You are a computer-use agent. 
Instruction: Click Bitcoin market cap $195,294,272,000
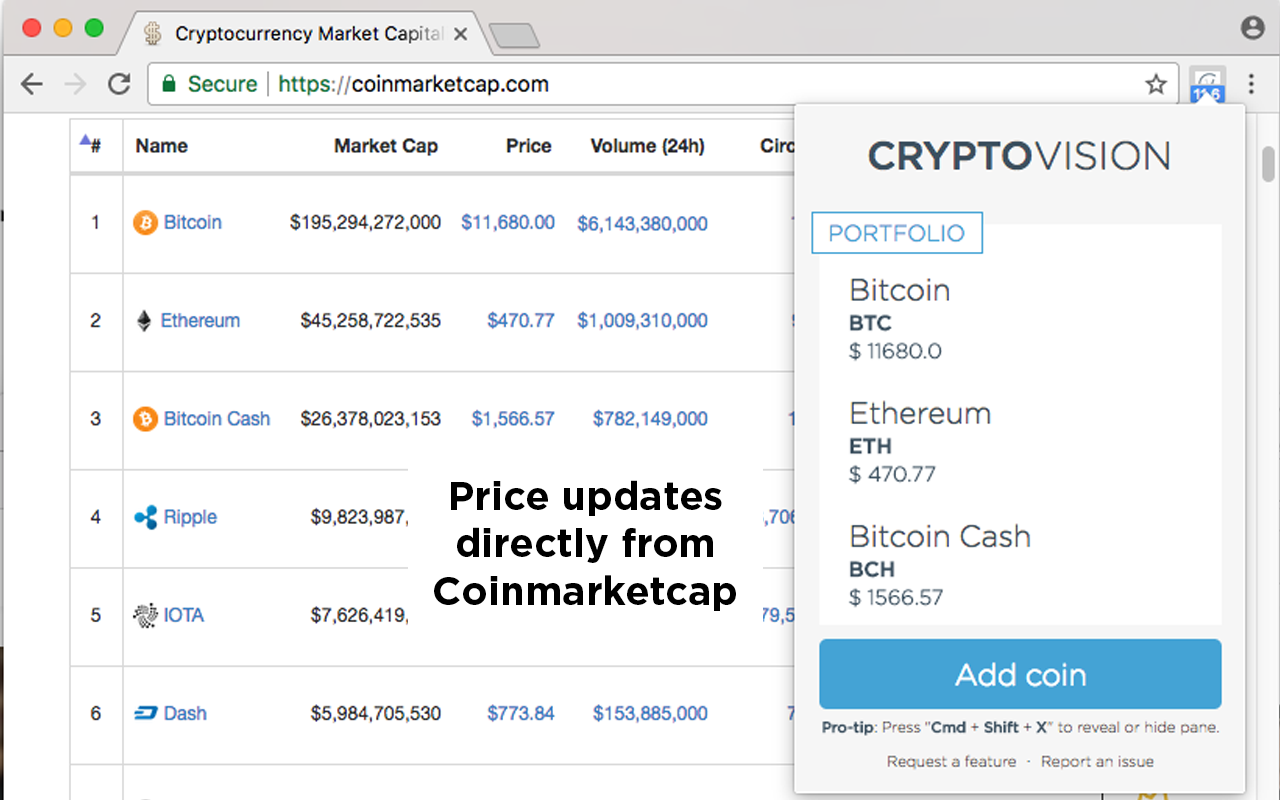click(x=365, y=222)
